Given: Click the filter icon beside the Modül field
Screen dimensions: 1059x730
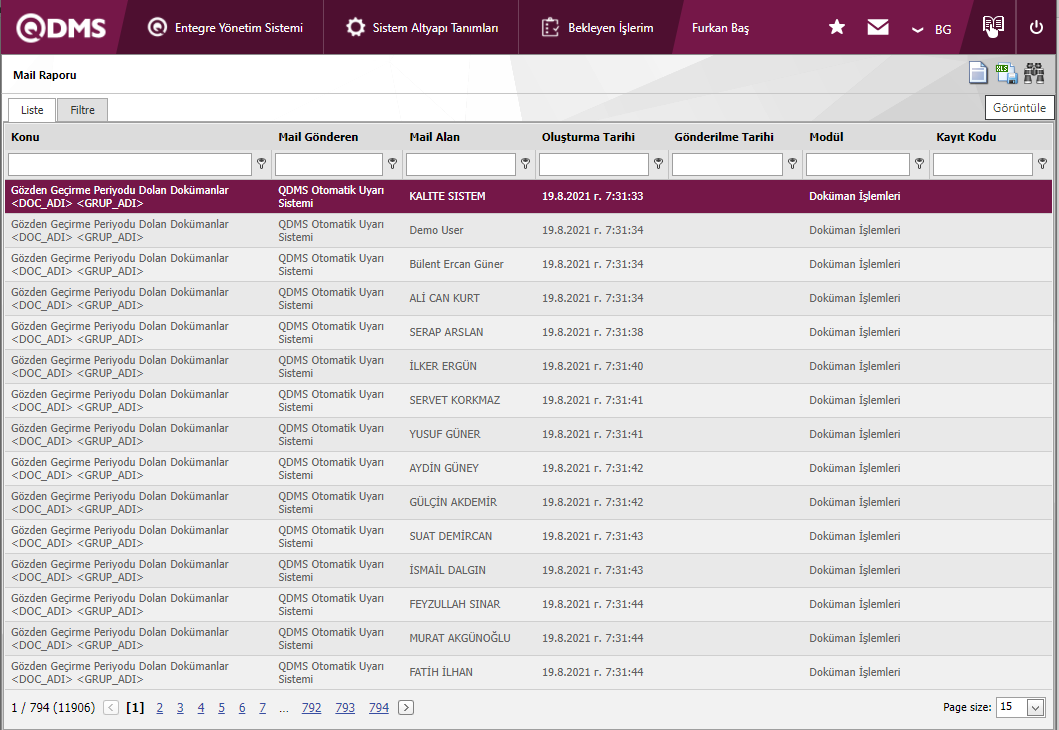Looking at the screenshot, I should (x=919, y=164).
